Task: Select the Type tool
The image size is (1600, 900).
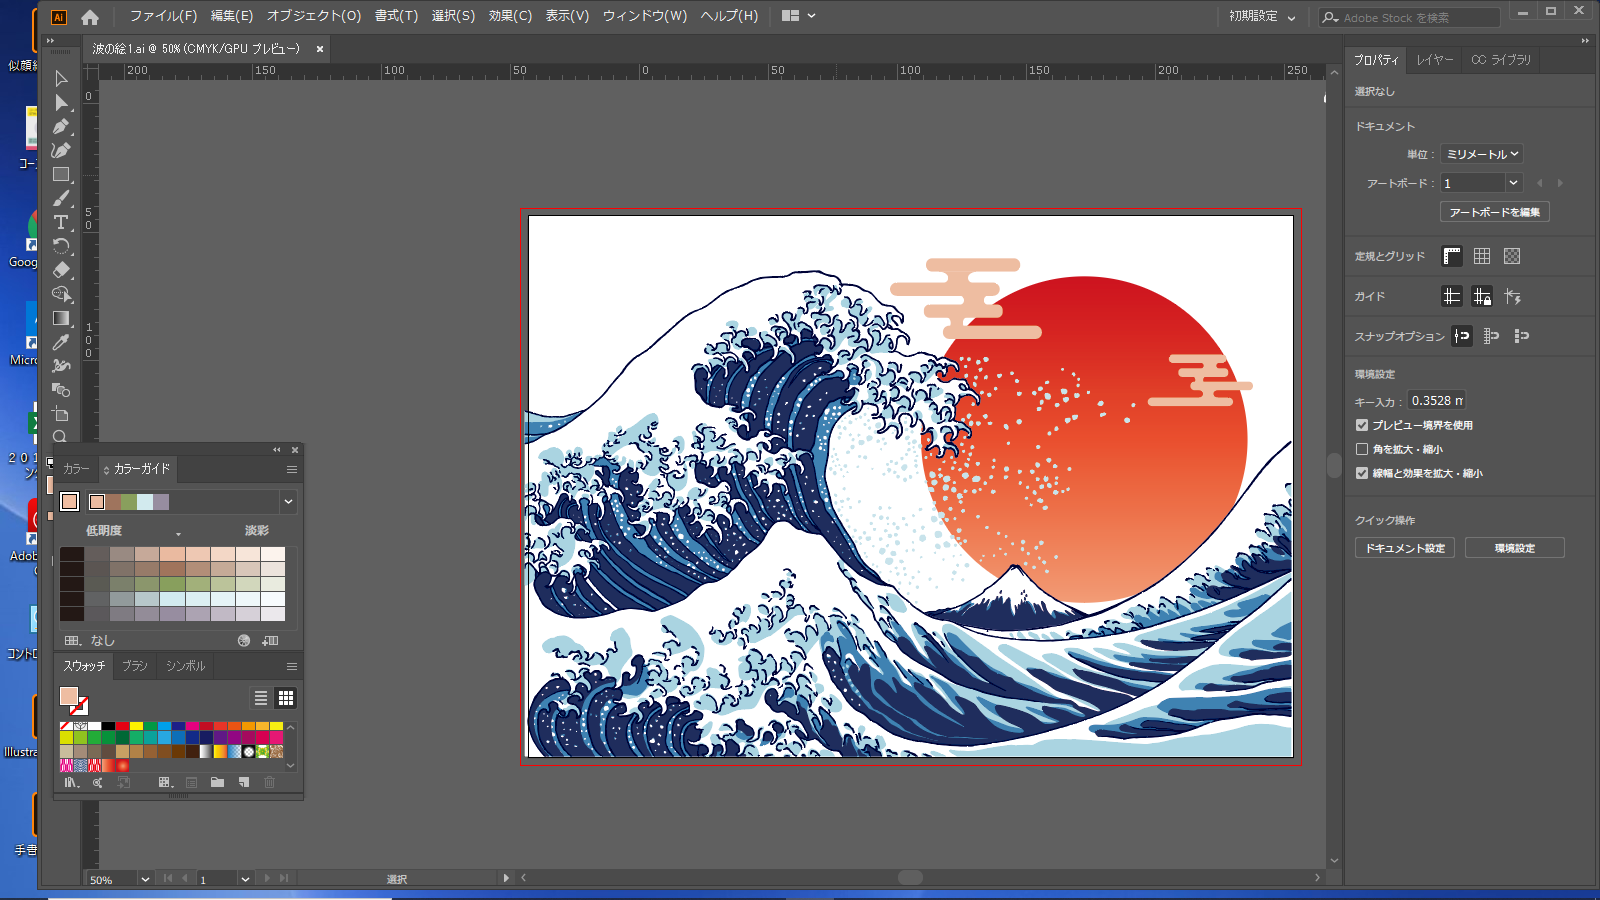Action: (61, 222)
